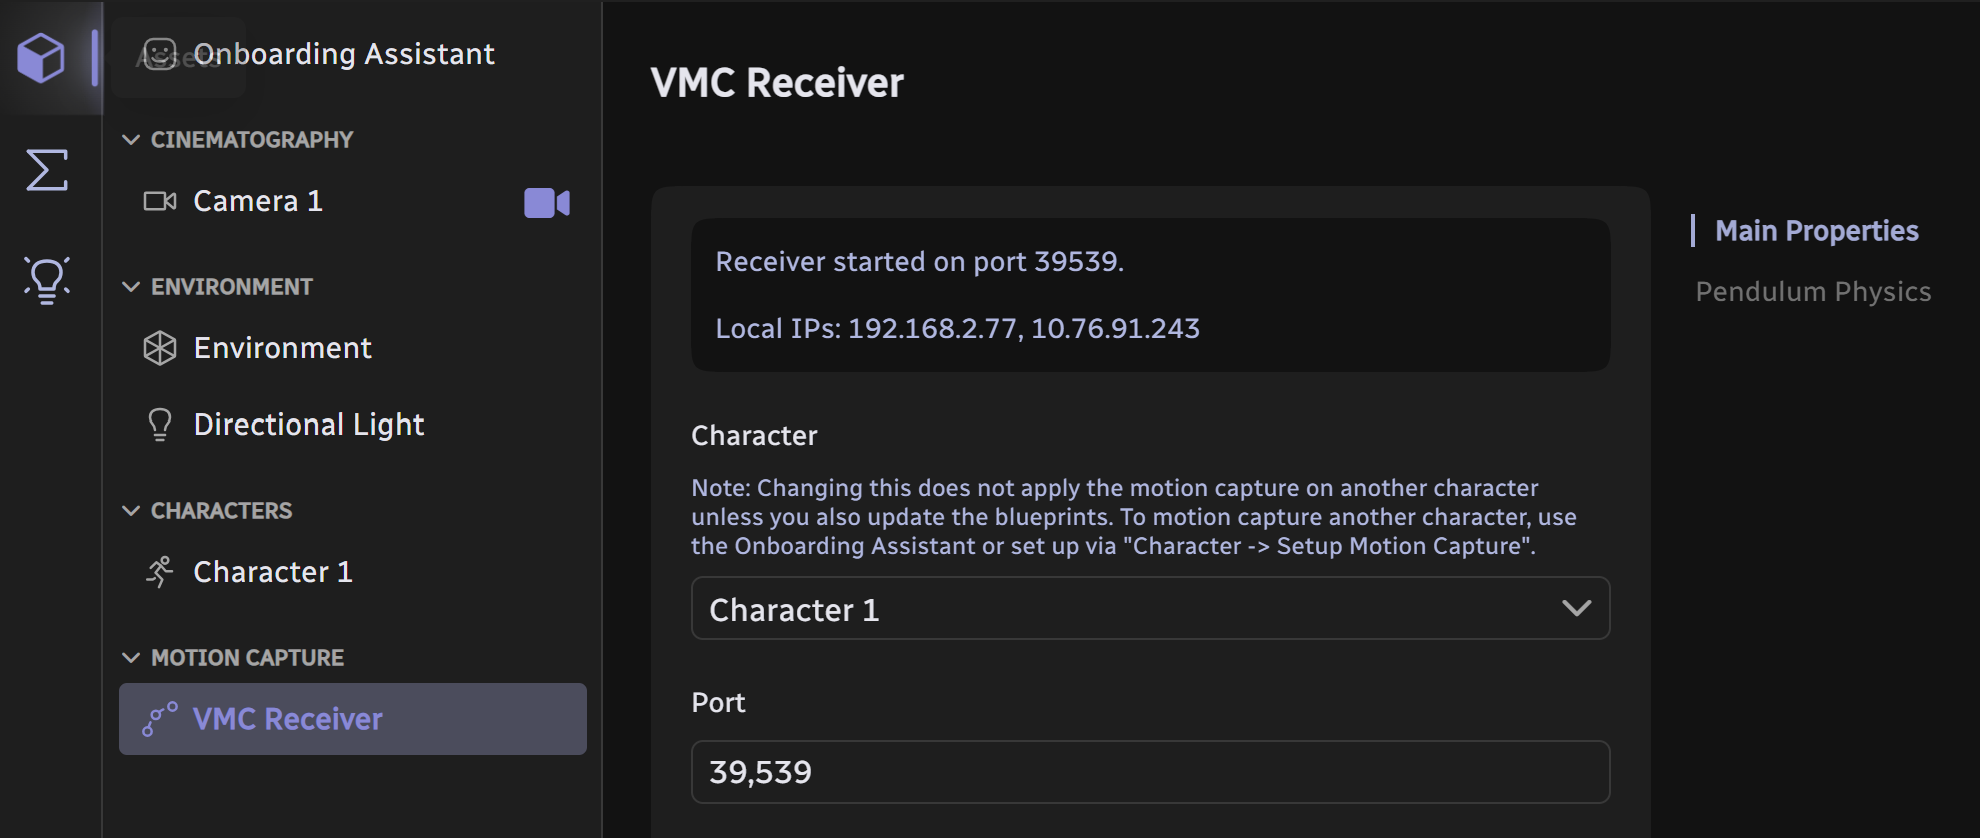This screenshot has height=838, width=1980.
Task: Click the Onboarding Assistant smiley icon
Action: click(160, 54)
